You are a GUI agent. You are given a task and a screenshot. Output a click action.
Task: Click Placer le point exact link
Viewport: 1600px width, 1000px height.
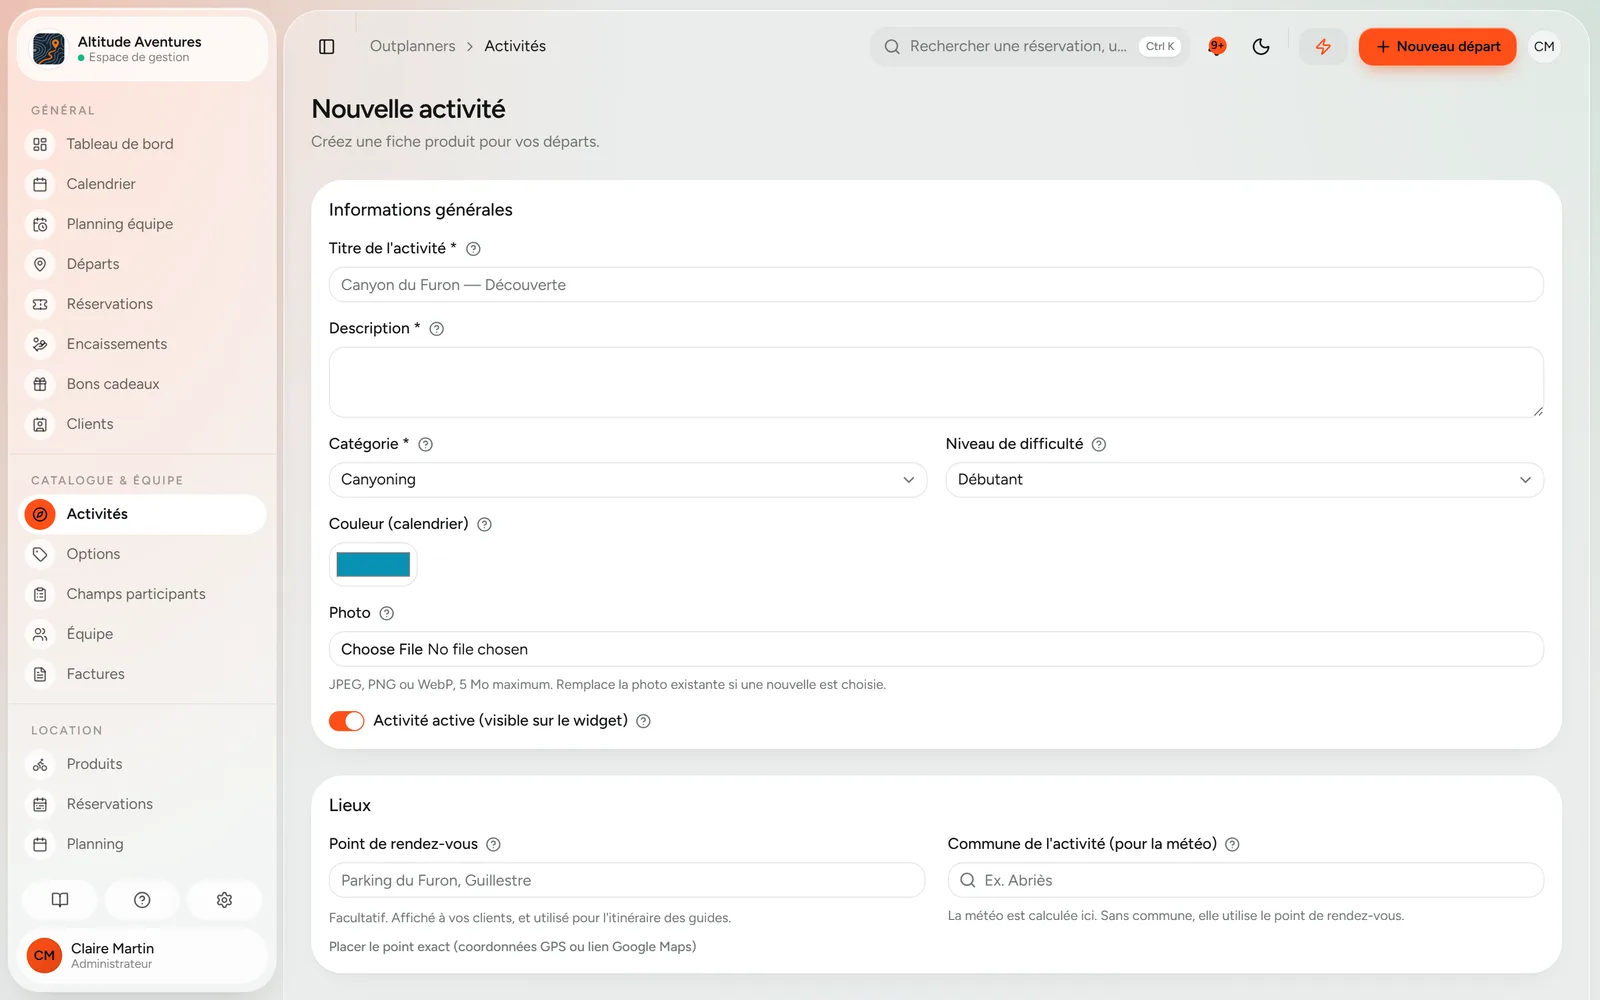click(512, 947)
